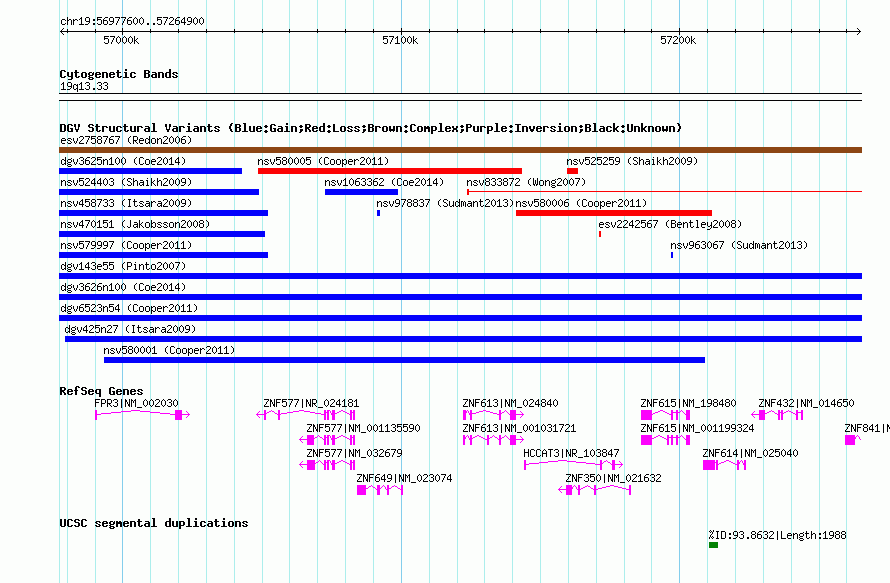Open the UCSC segmental duplications track title
The width and height of the screenshot is (890, 583).
coord(154,523)
